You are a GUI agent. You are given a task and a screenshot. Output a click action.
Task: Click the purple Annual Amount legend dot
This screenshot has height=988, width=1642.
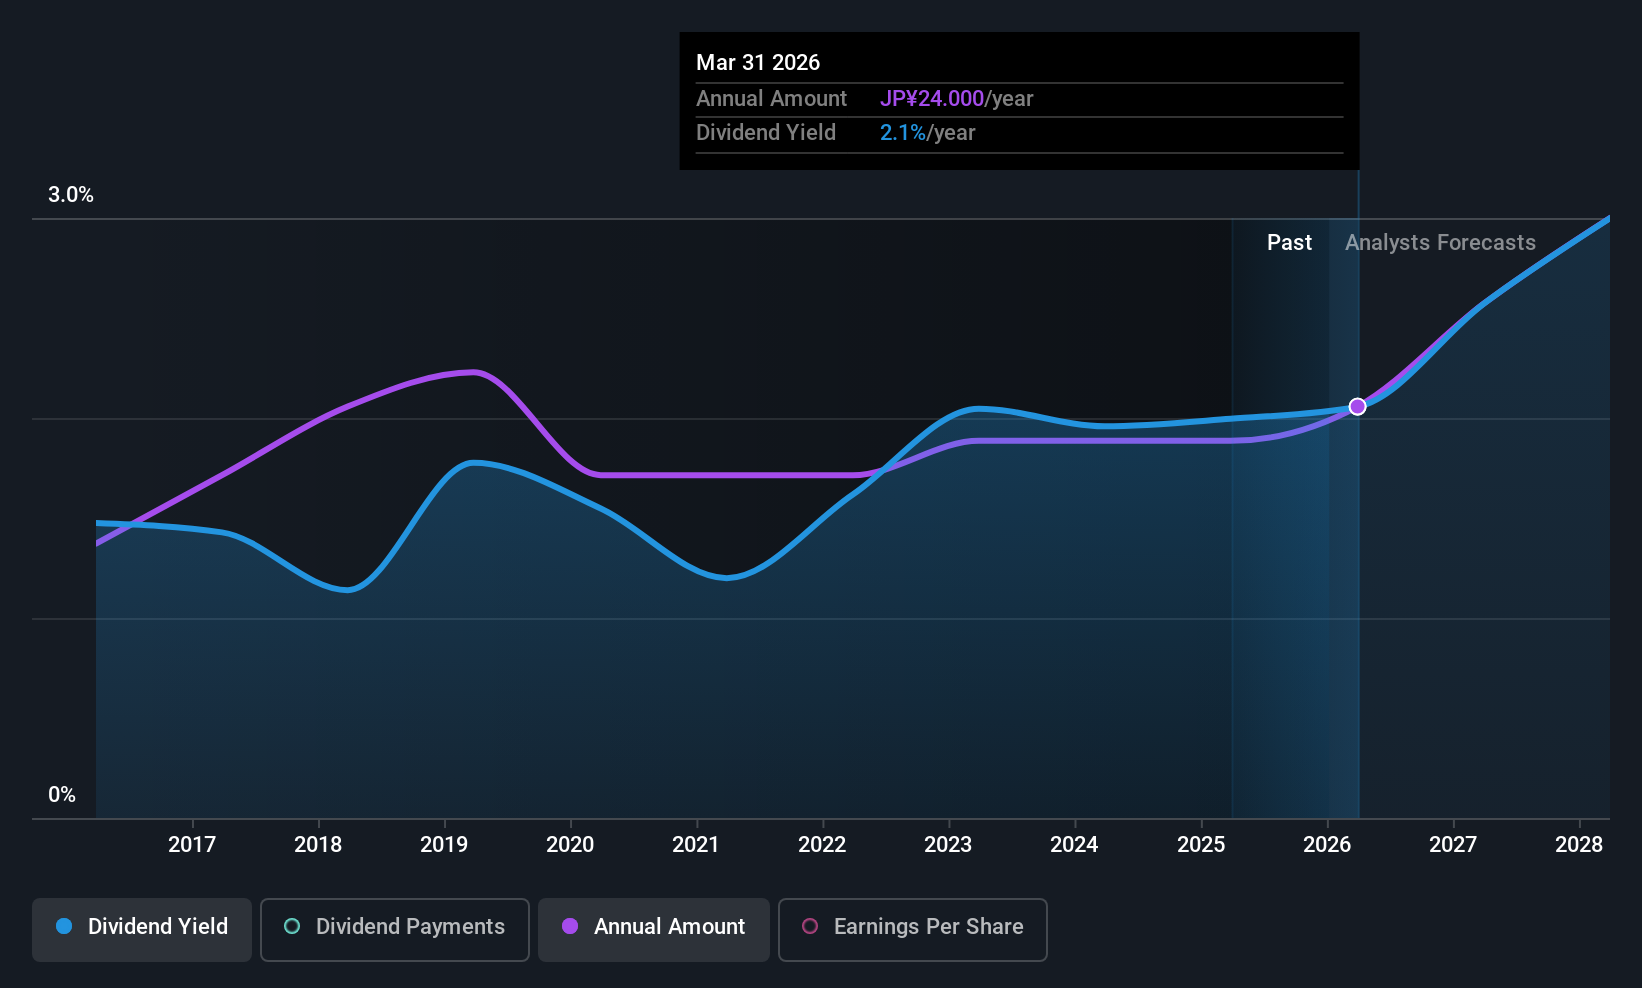pyautogui.click(x=570, y=926)
